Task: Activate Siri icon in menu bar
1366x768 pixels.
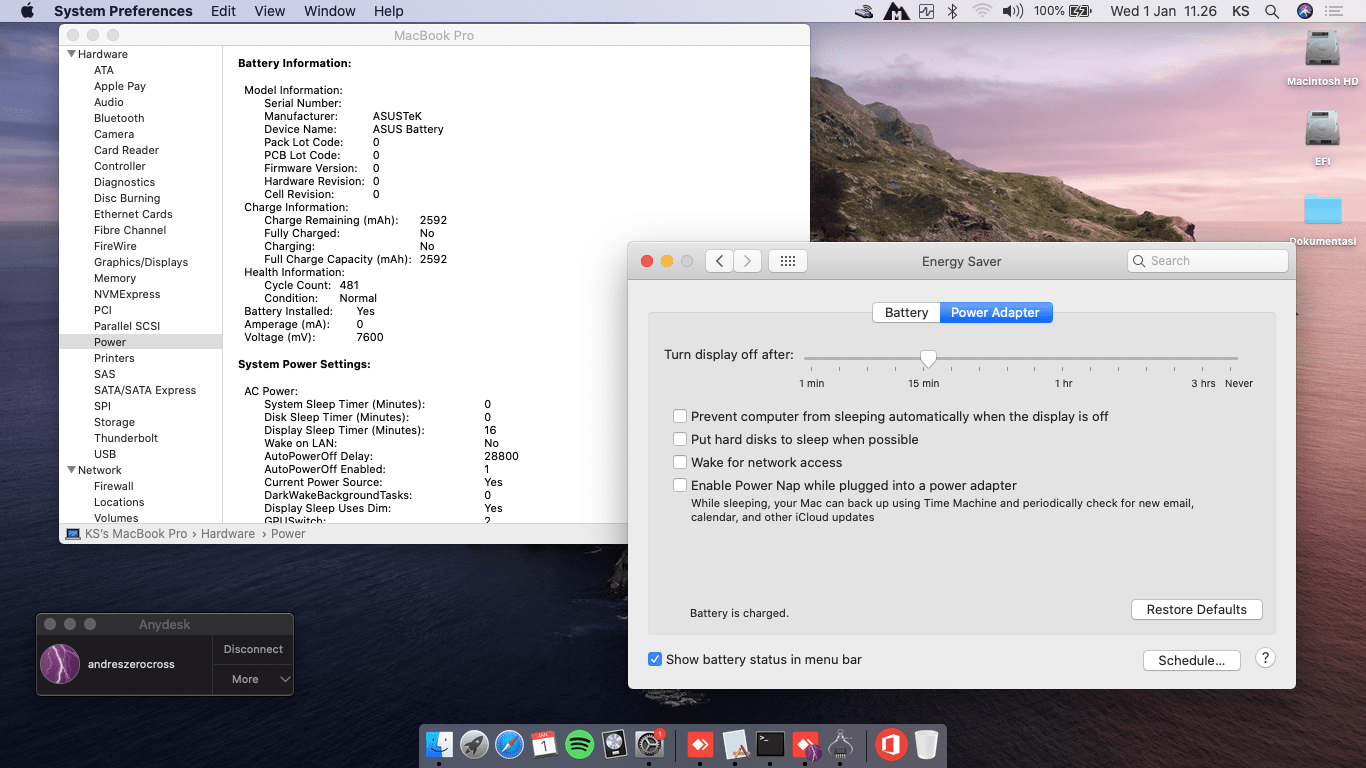Action: click(1304, 11)
